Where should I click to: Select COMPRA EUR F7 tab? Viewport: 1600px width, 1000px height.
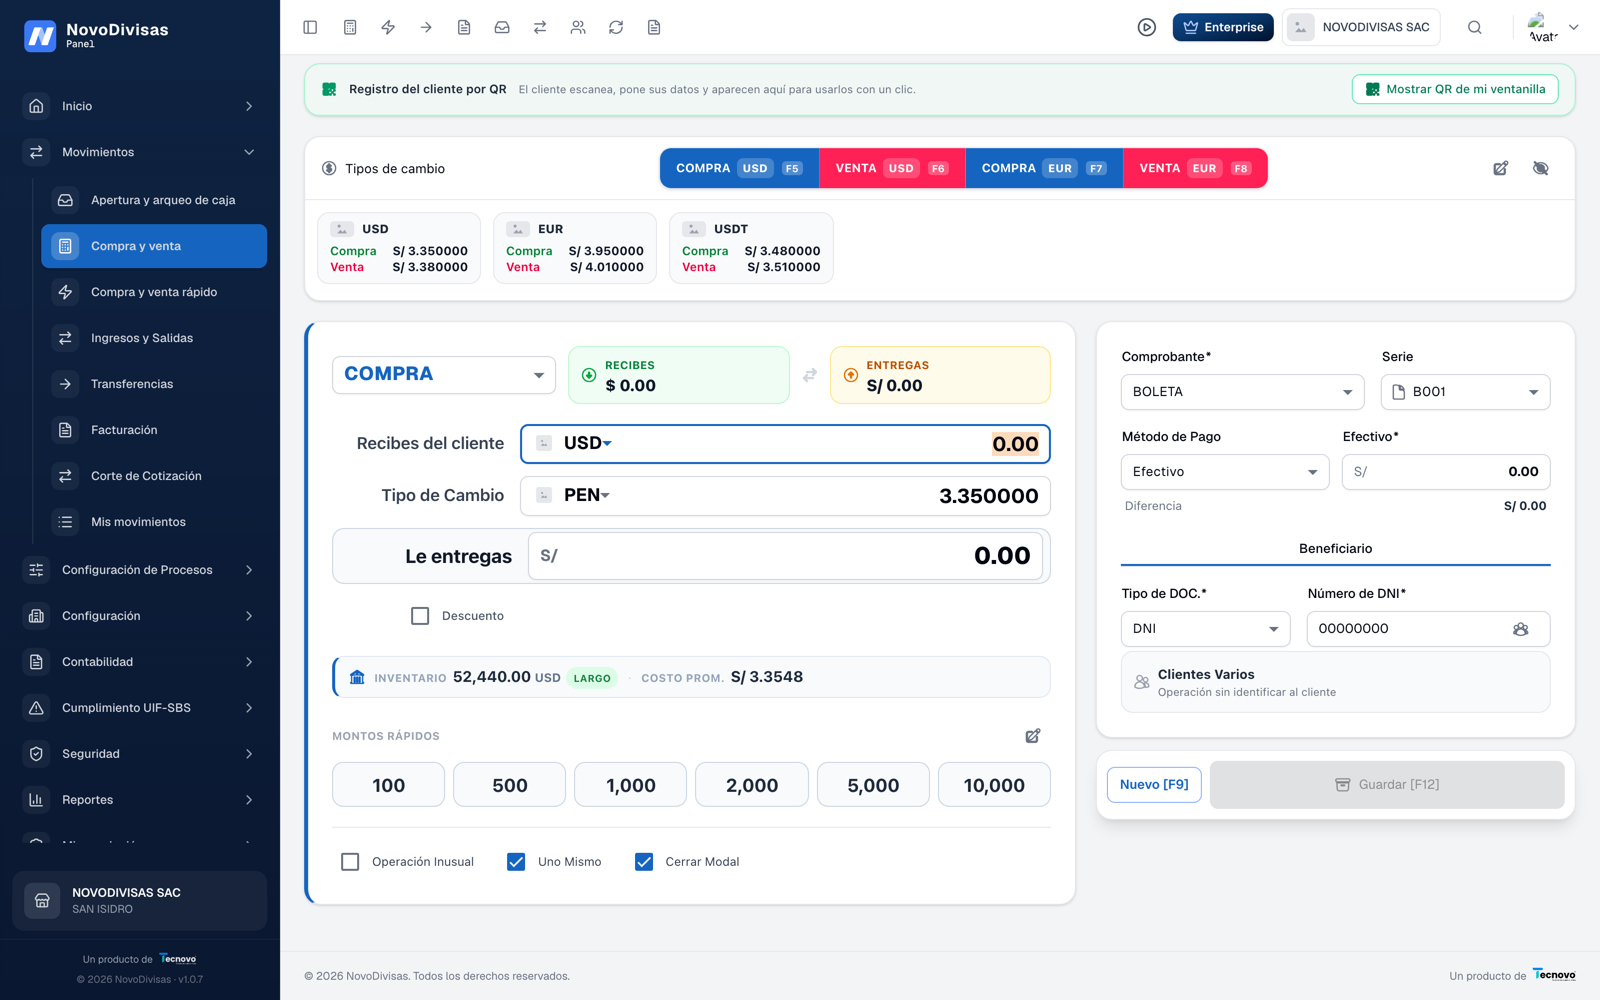tap(1044, 168)
